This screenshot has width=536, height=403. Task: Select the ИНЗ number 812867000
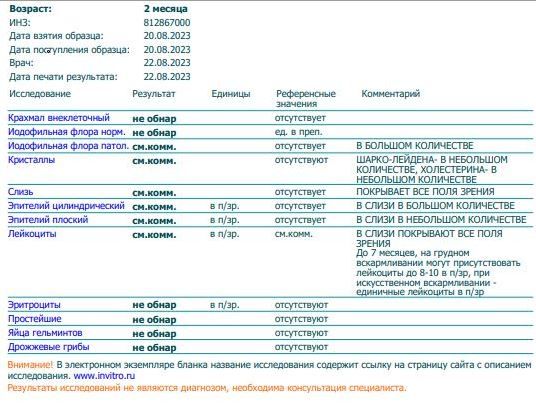coord(167,23)
